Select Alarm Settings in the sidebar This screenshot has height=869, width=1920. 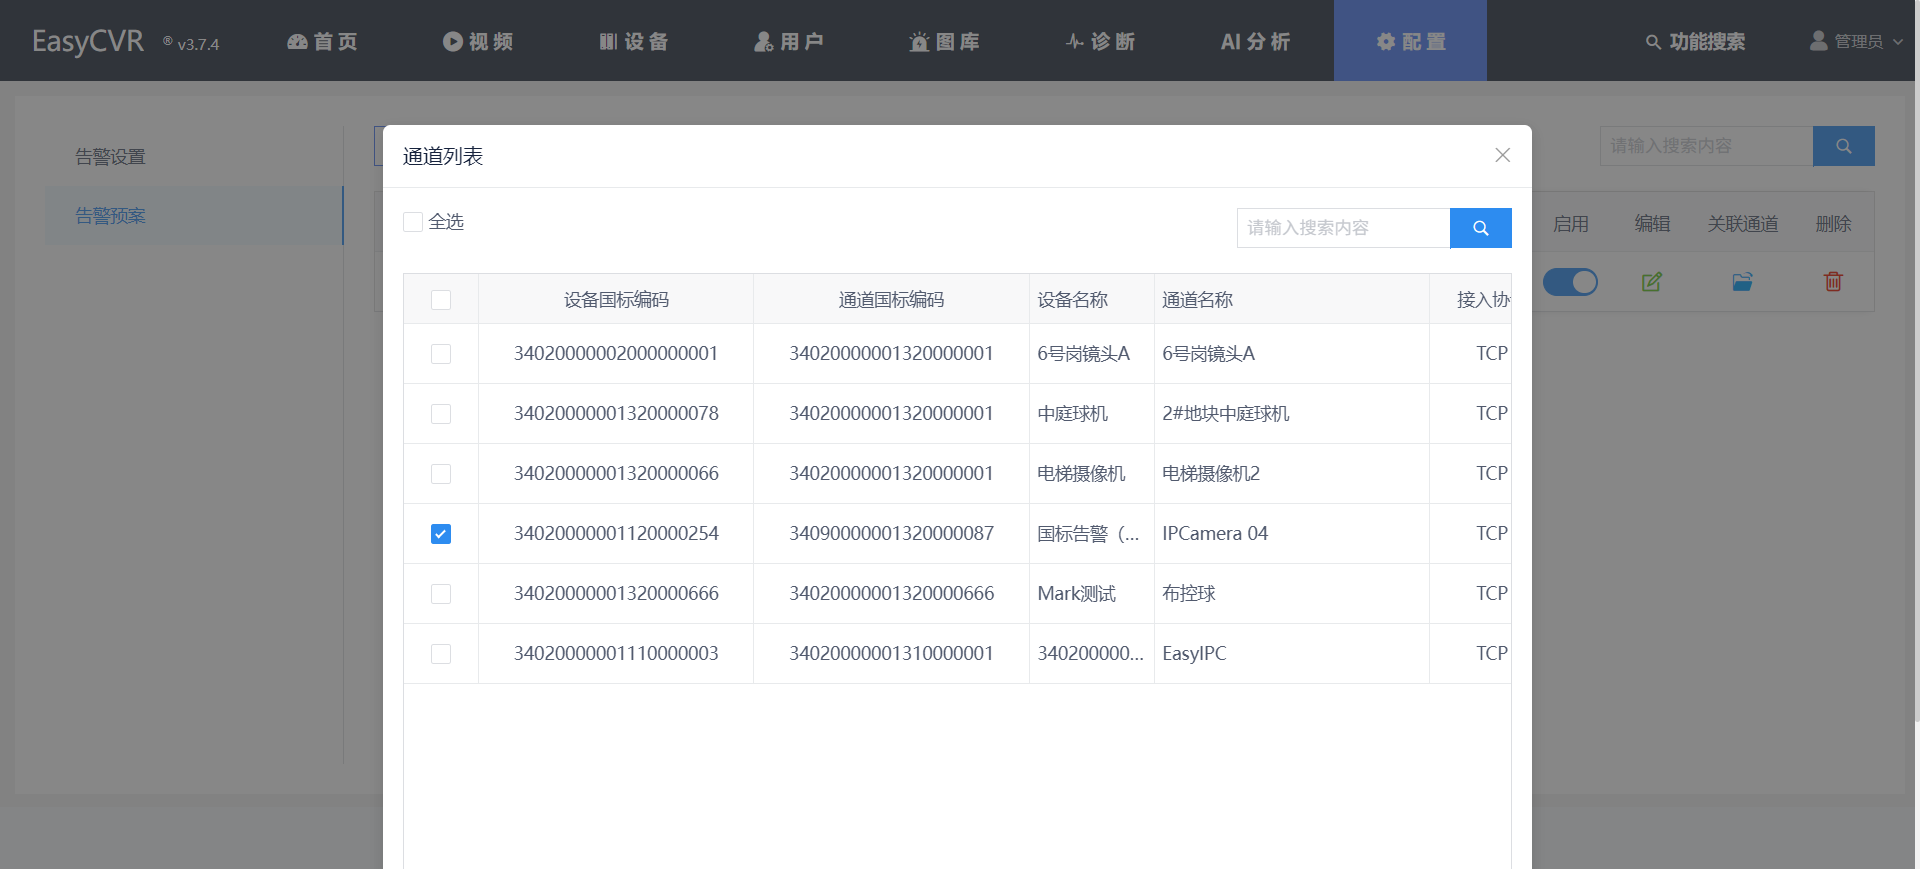point(111,157)
